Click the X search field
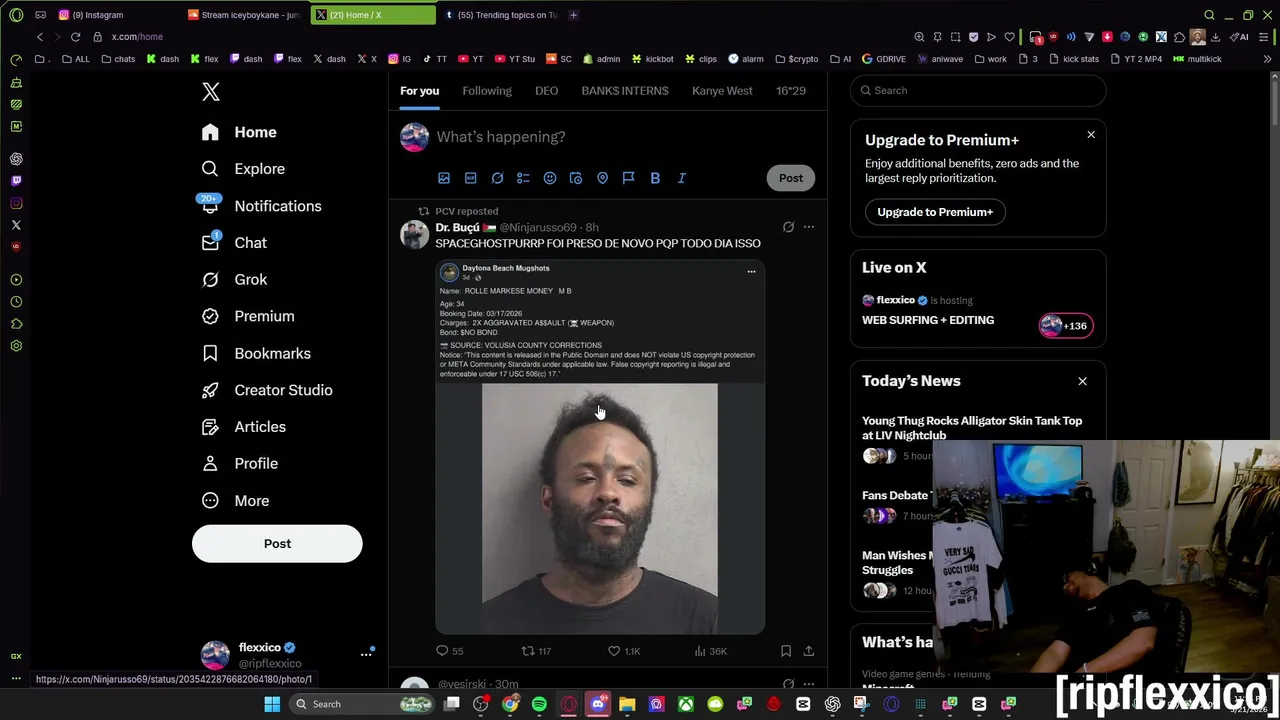 (x=978, y=90)
